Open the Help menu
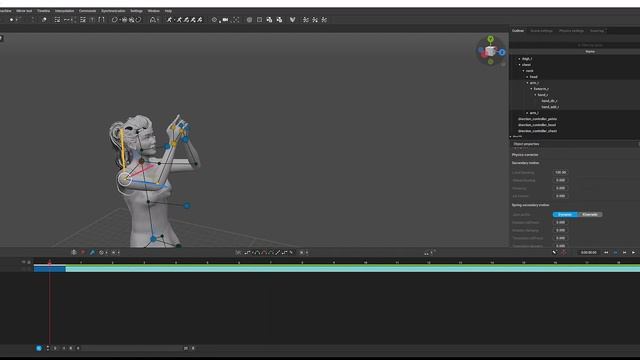 (168, 11)
